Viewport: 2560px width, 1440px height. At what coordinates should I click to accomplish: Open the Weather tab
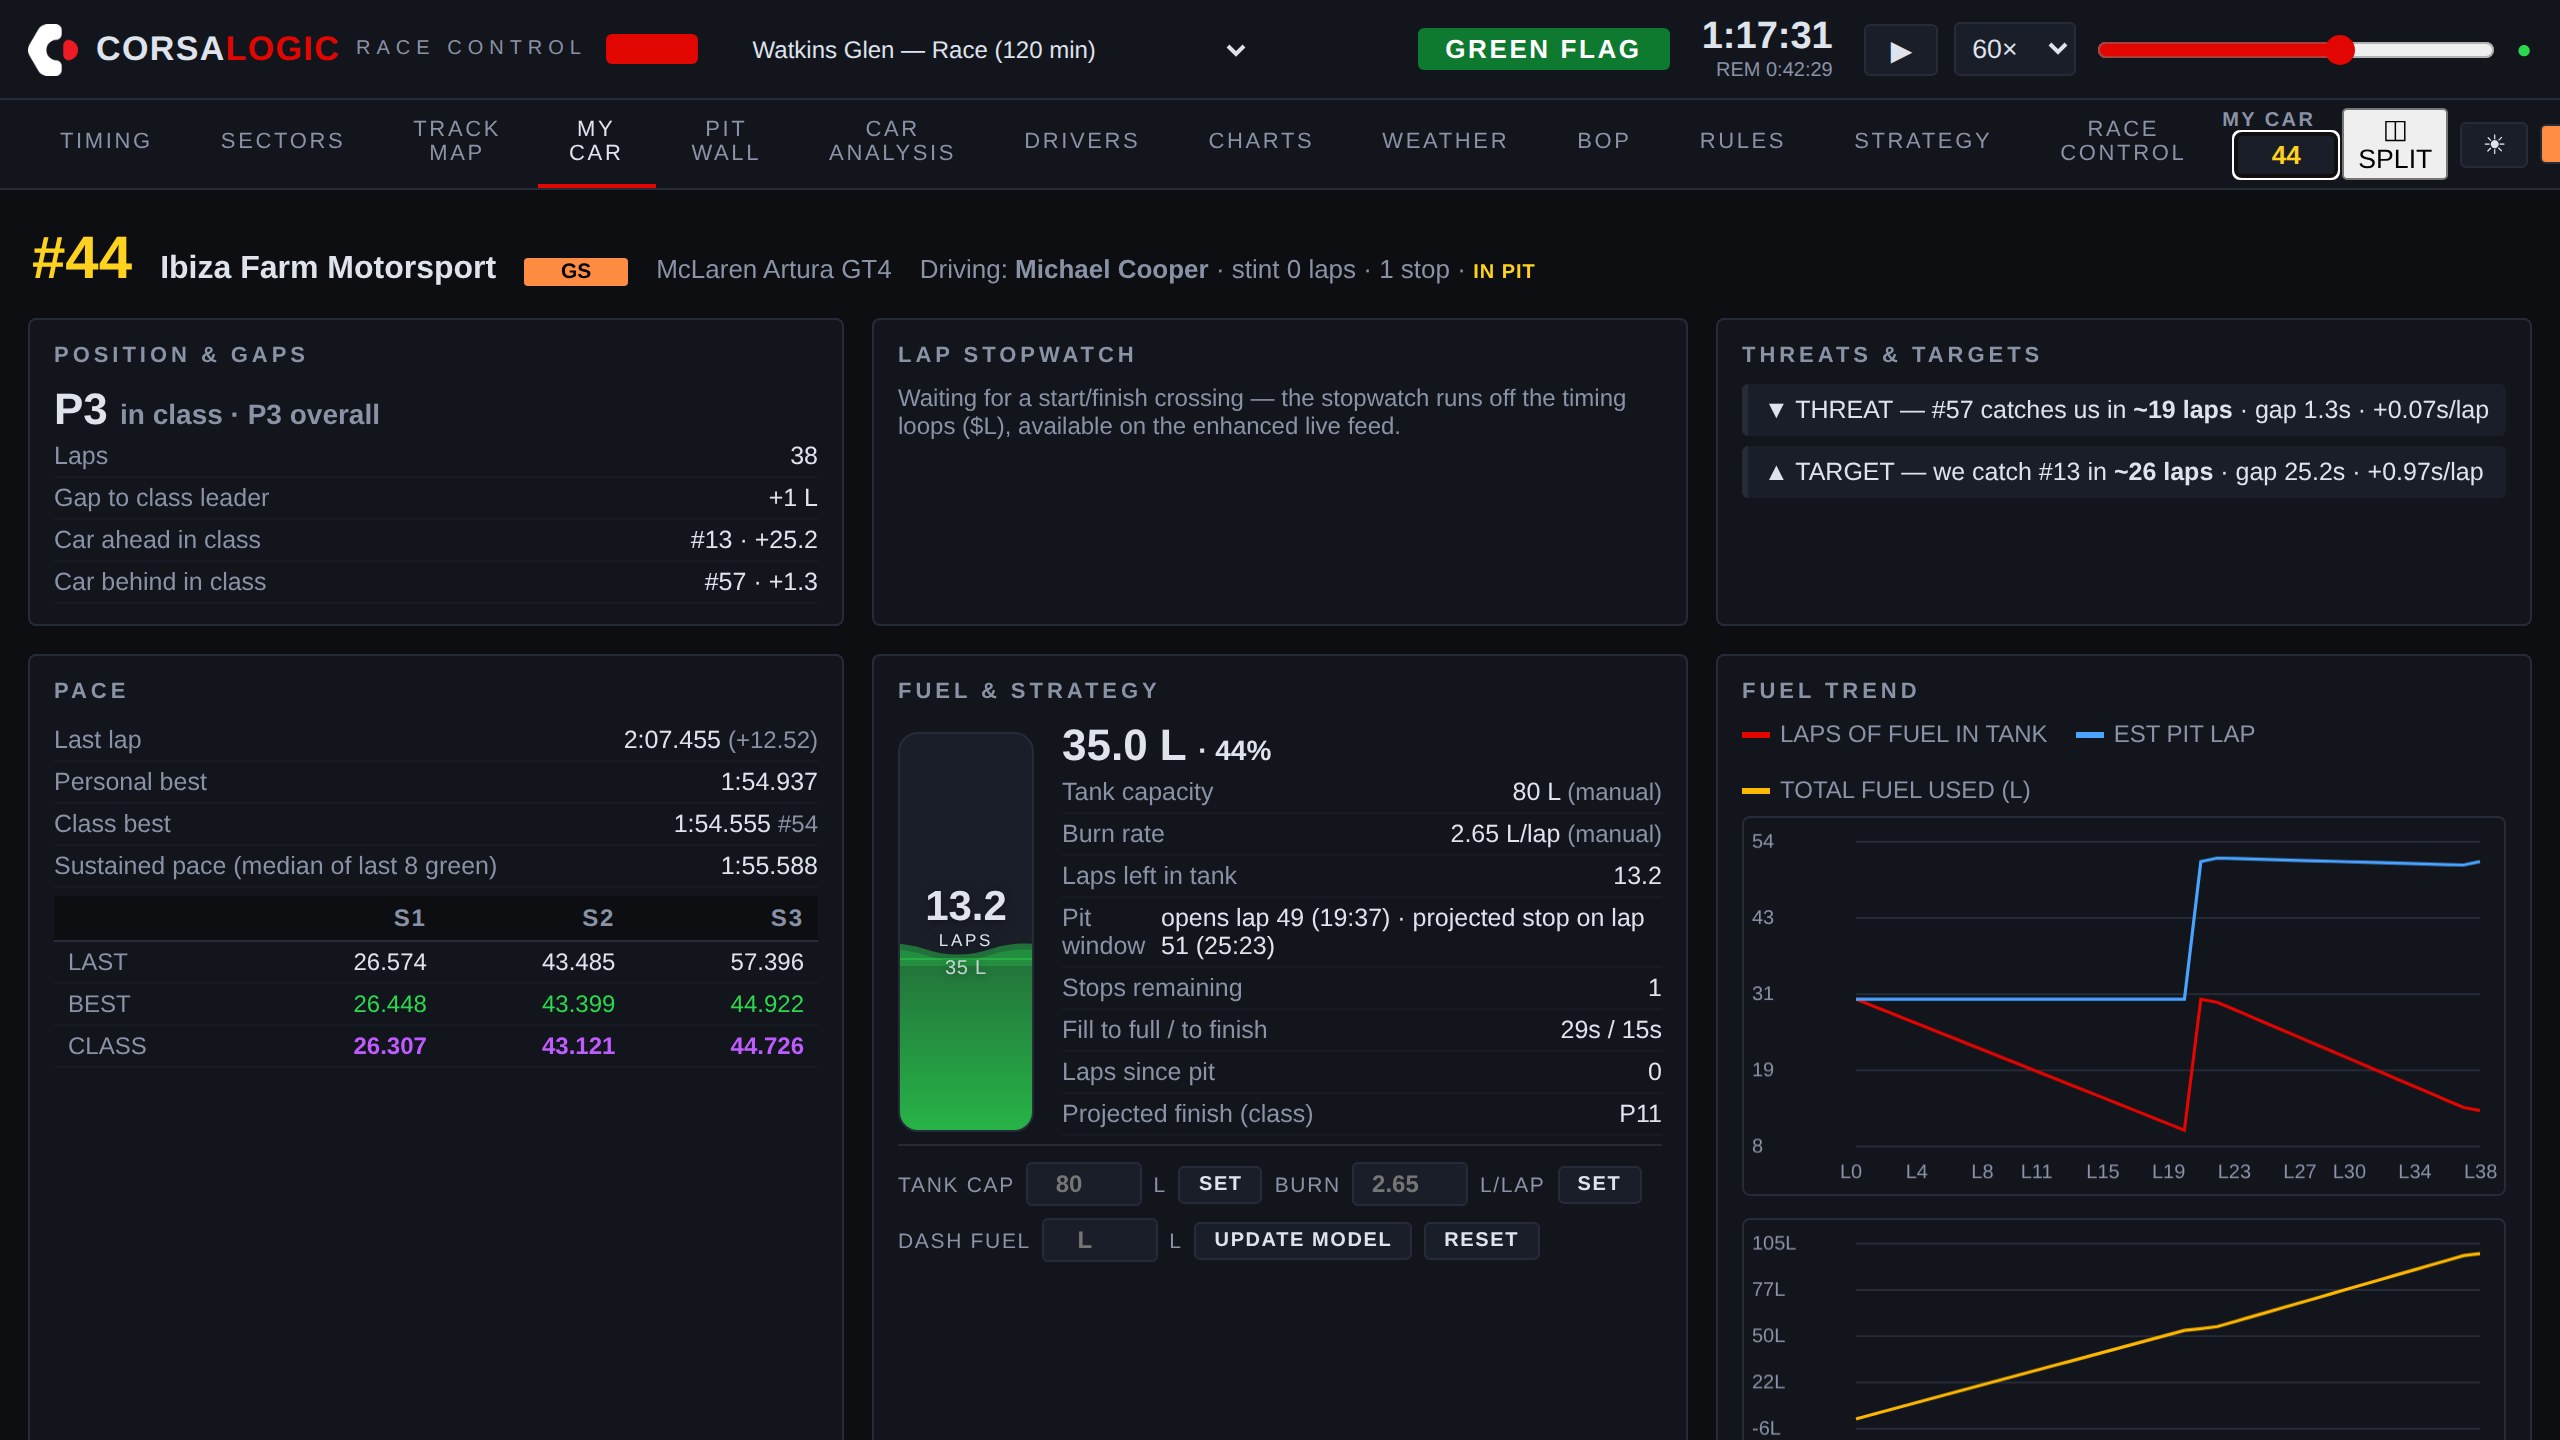tap(1445, 141)
